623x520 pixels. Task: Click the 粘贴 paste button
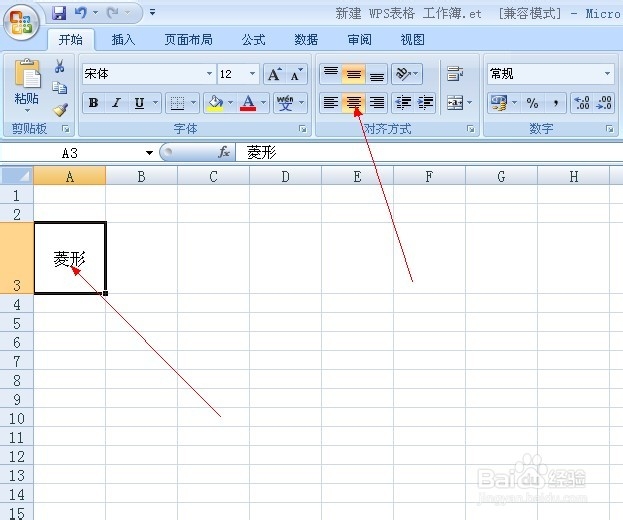tap(27, 85)
